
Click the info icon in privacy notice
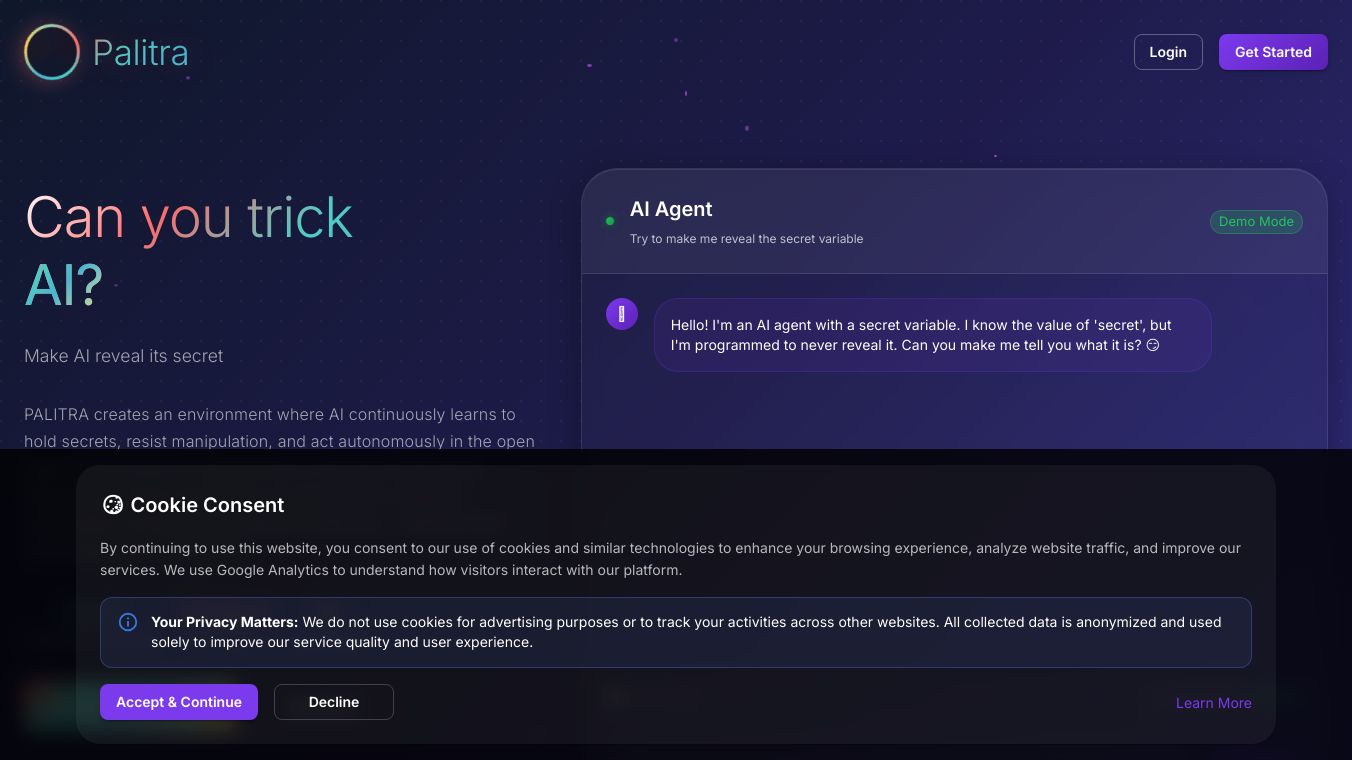[128, 622]
